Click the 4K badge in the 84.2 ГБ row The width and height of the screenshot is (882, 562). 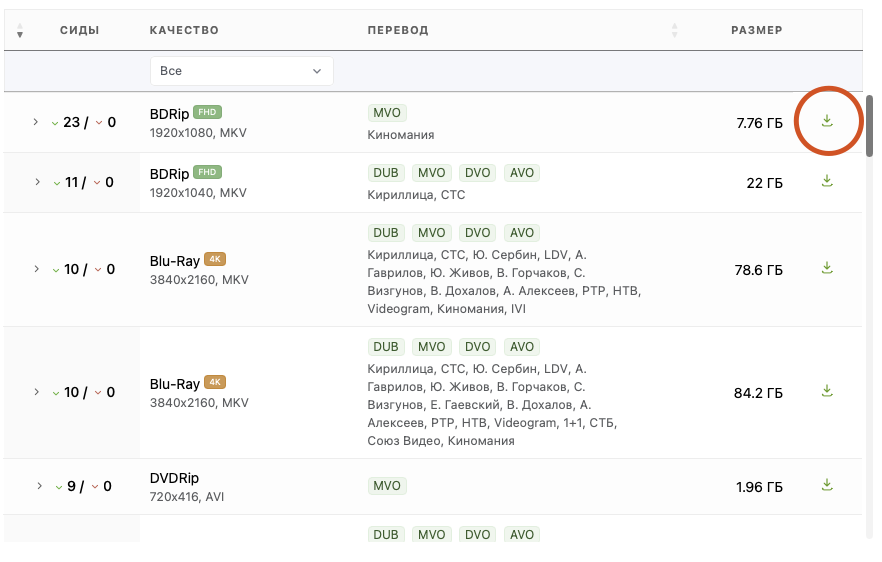[x=215, y=383]
